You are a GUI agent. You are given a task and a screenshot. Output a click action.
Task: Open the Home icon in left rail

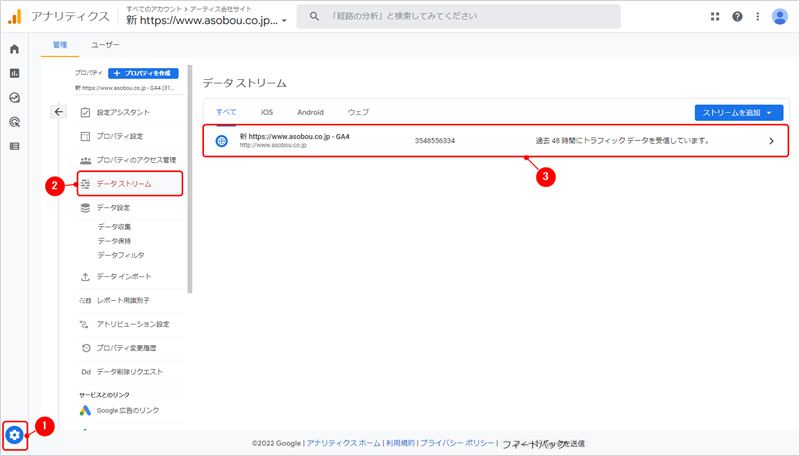click(x=14, y=49)
